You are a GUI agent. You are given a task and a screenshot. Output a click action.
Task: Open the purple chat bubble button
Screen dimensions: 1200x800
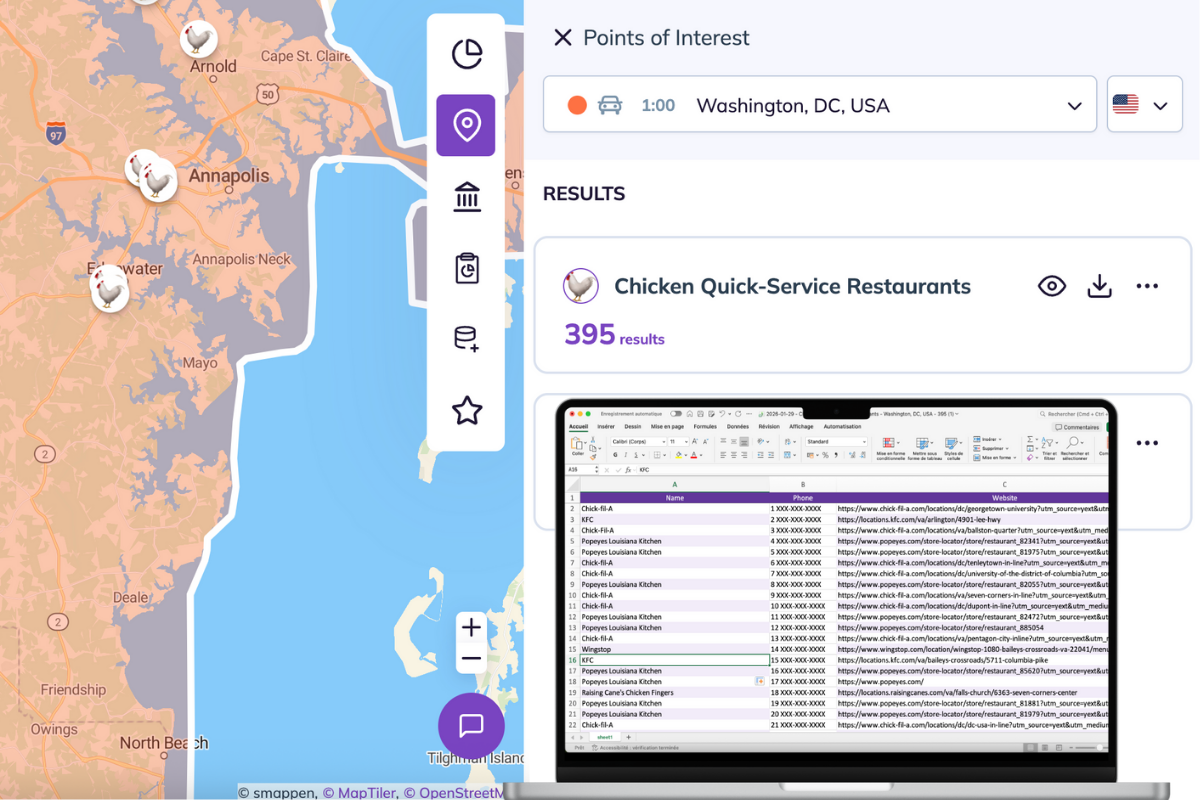pyautogui.click(x=471, y=725)
